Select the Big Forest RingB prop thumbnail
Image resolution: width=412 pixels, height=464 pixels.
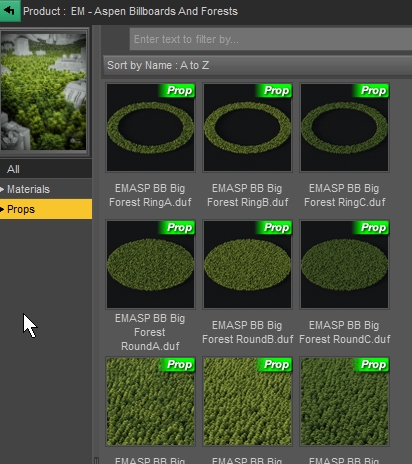247,127
